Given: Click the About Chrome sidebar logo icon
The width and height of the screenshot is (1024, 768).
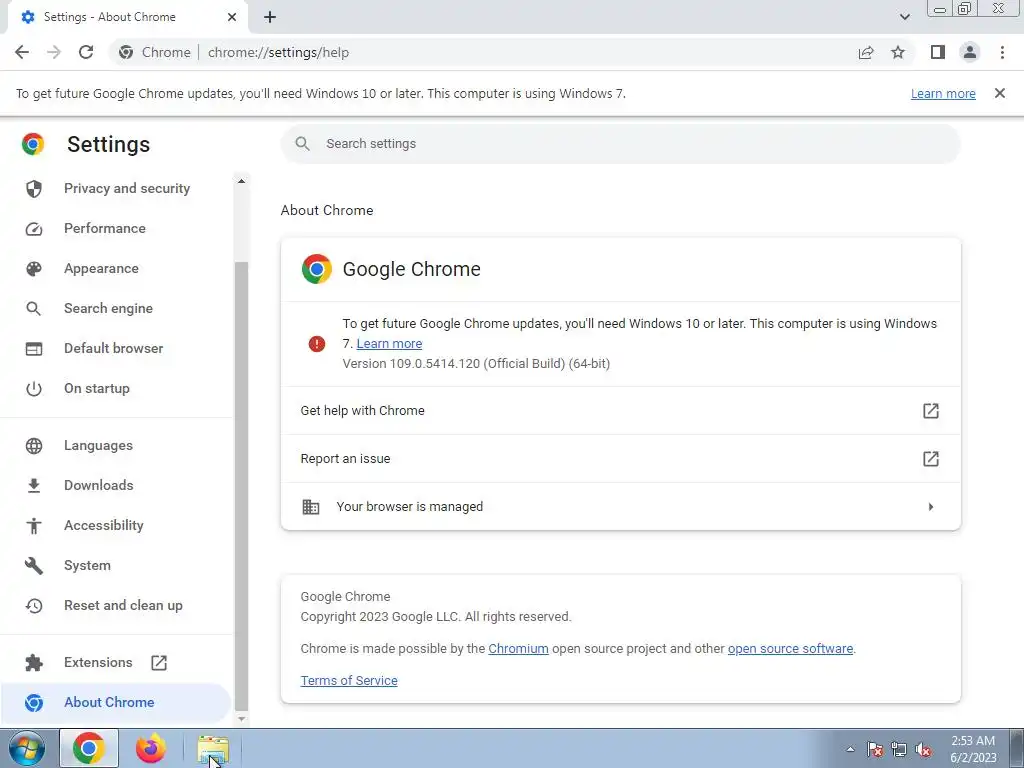Looking at the screenshot, I should [x=34, y=703].
